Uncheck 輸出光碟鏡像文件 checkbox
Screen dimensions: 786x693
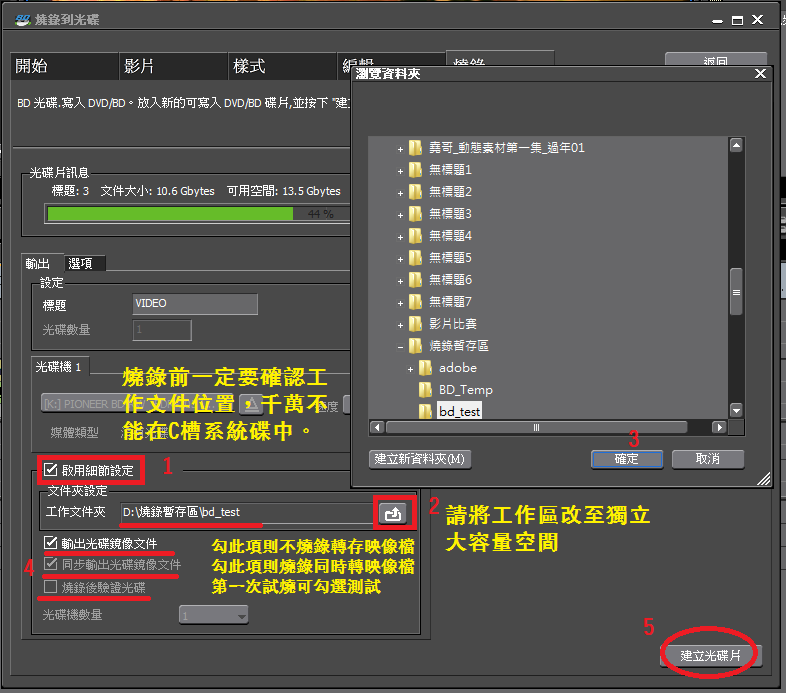tap(51, 542)
